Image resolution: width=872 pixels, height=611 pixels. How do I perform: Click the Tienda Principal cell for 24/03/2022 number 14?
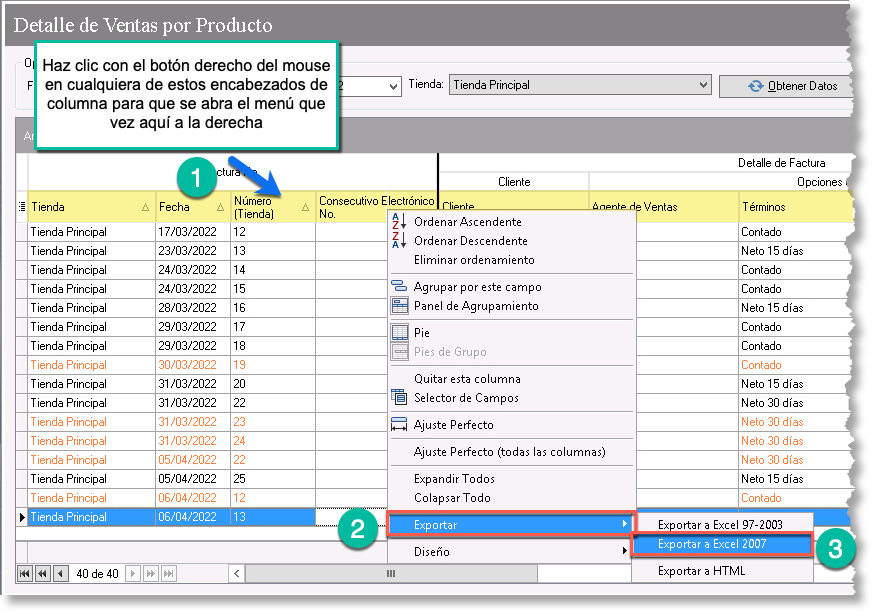coord(92,270)
